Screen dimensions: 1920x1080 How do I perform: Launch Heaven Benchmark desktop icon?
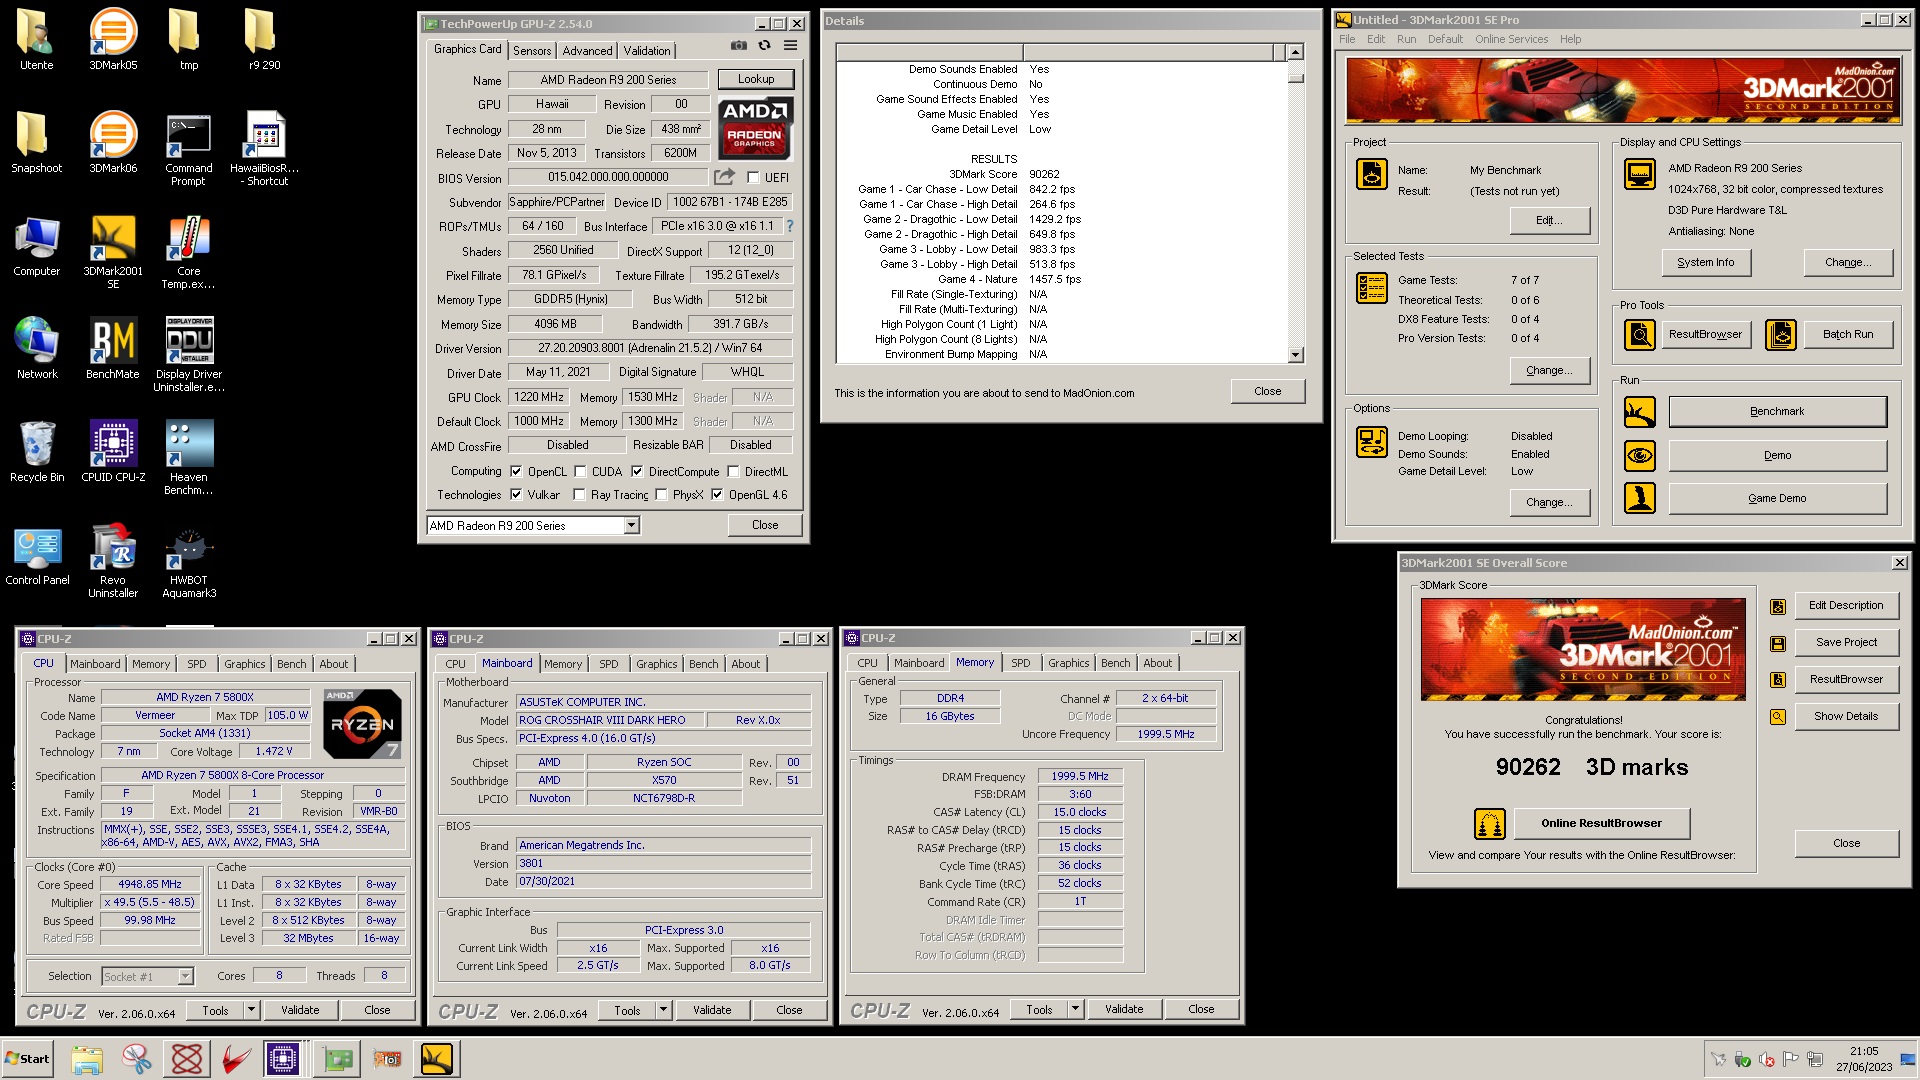(189, 457)
